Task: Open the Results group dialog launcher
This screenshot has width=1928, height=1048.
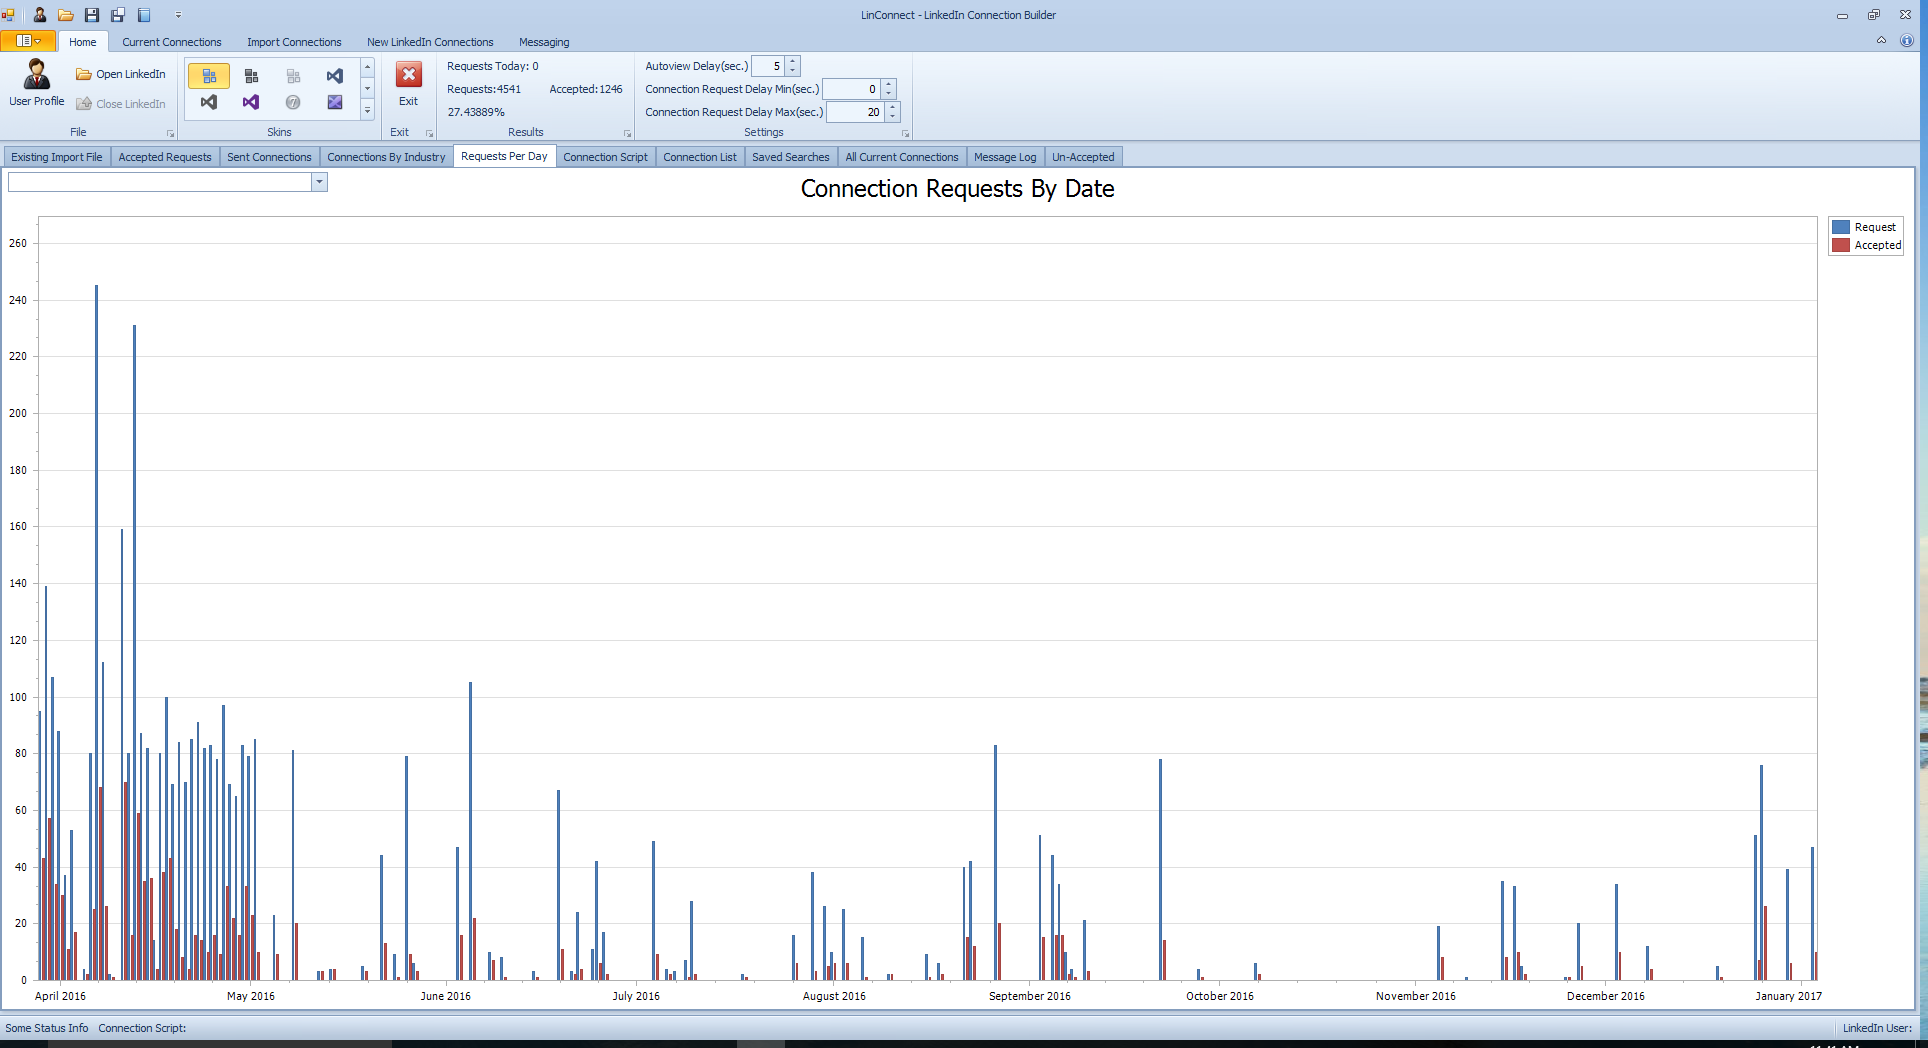Action: coord(627,133)
